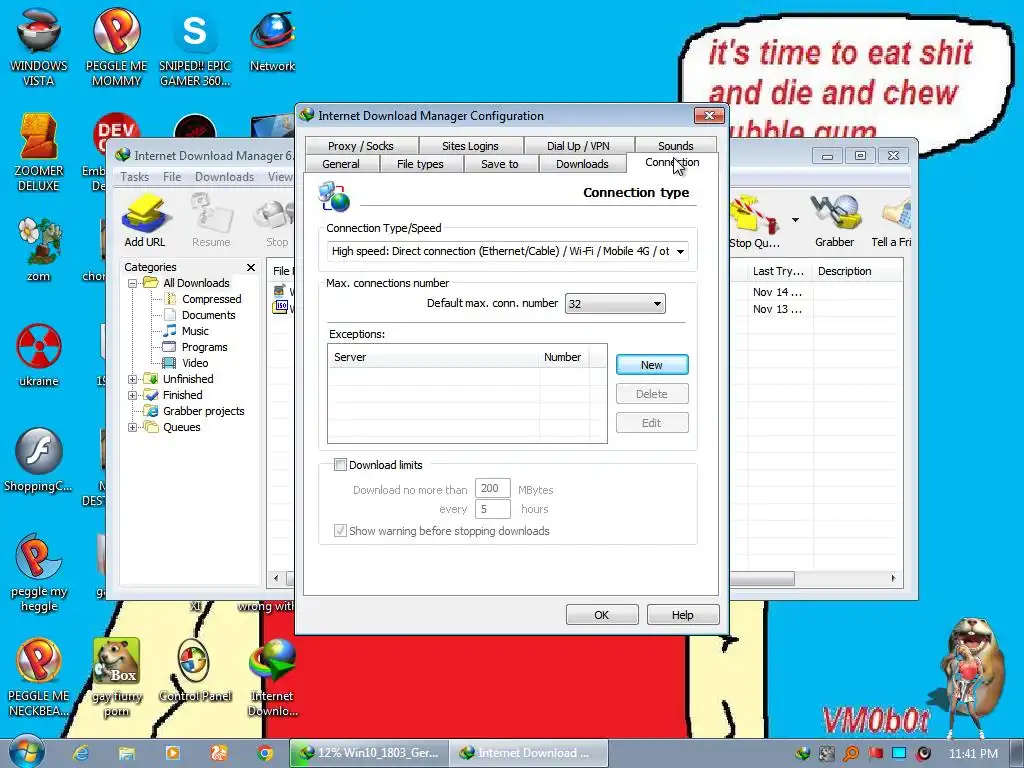Switch to 12% Win10_1803 taskbar window
Screen dimensions: 1024x768
369,753
